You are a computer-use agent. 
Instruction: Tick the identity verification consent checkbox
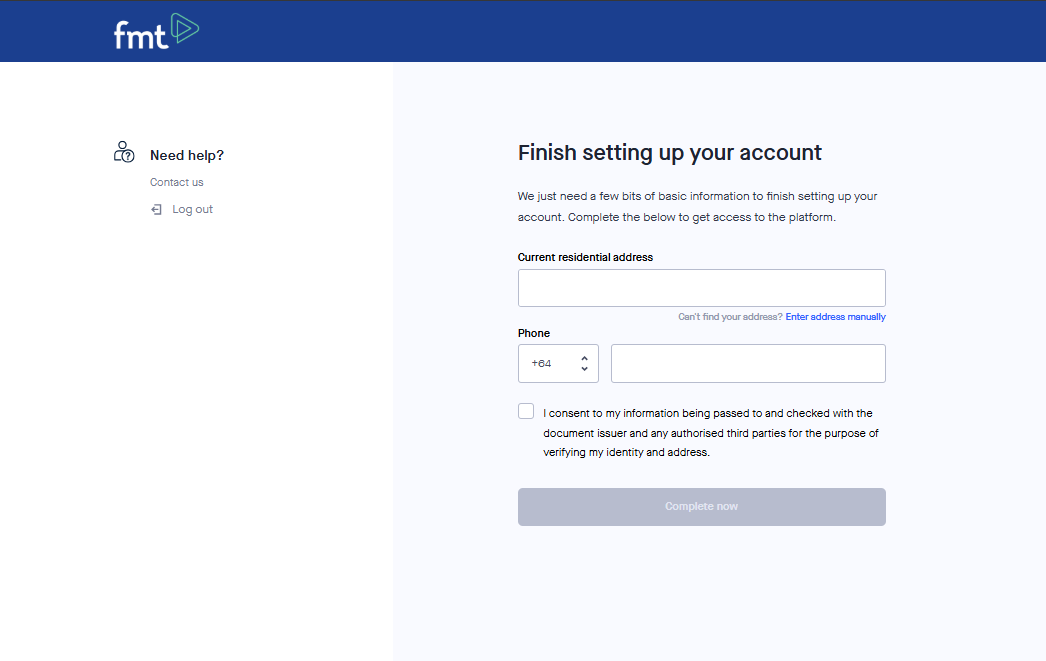[526, 412]
